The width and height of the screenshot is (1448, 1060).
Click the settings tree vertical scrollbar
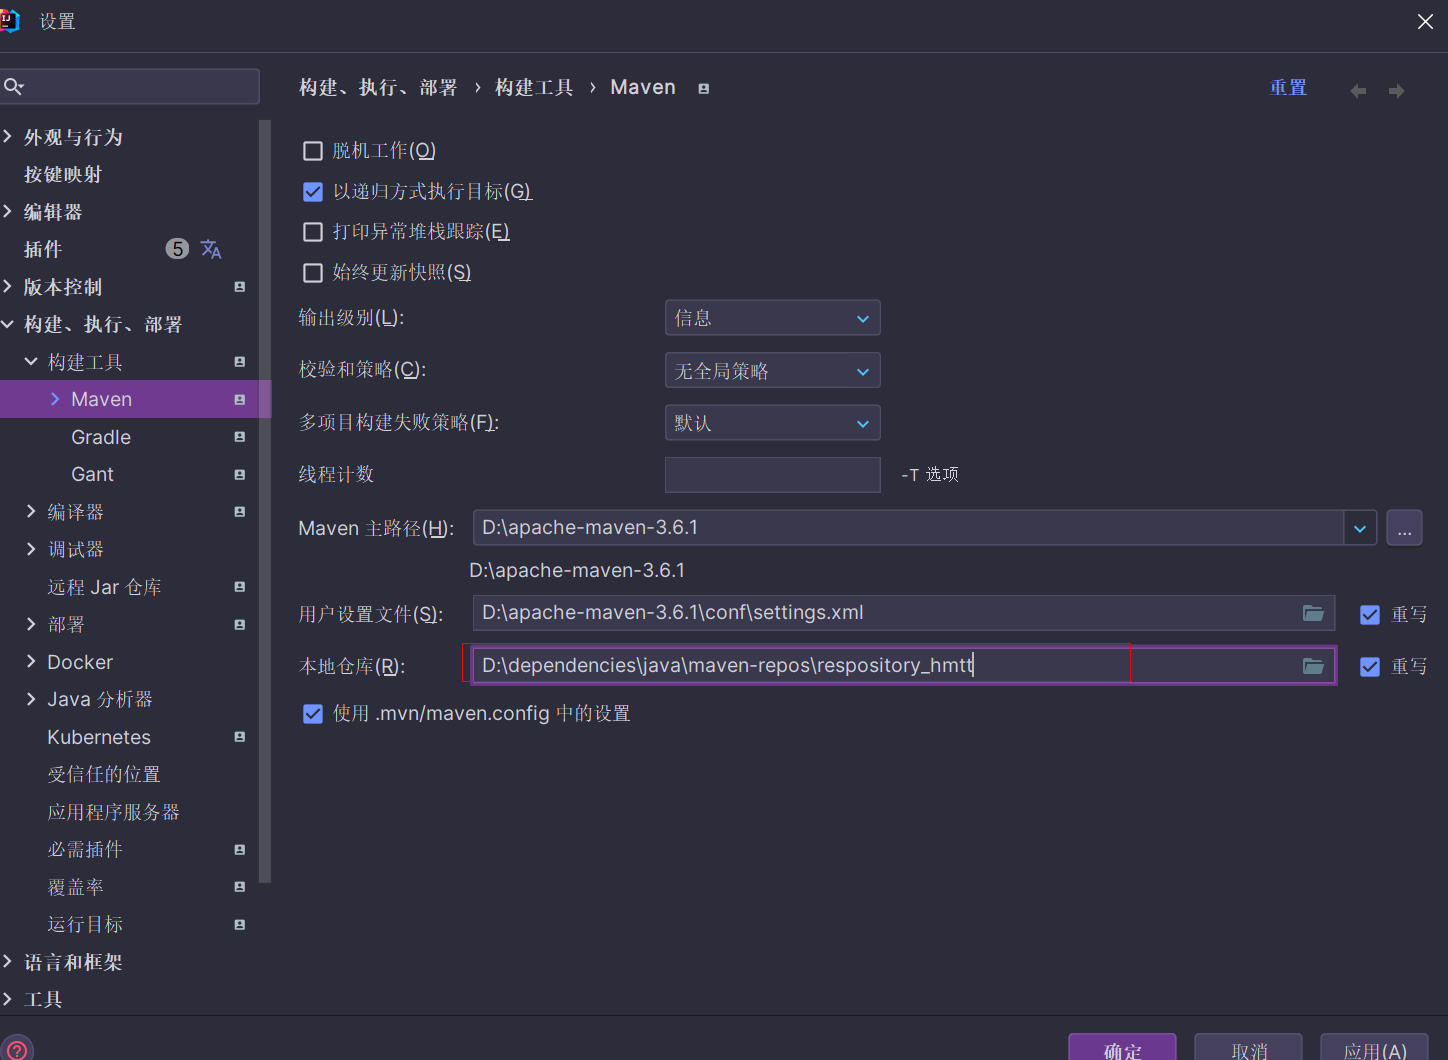click(x=265, y=501)
